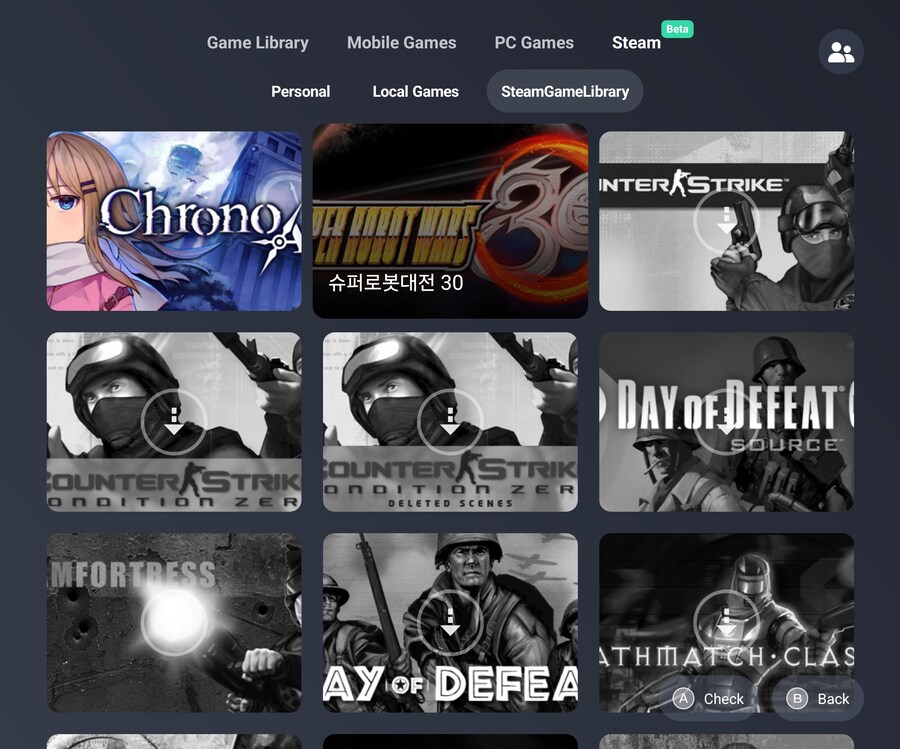Switch to the Mobile Games tab
The image size is (900, 749).
click(402, 42)
